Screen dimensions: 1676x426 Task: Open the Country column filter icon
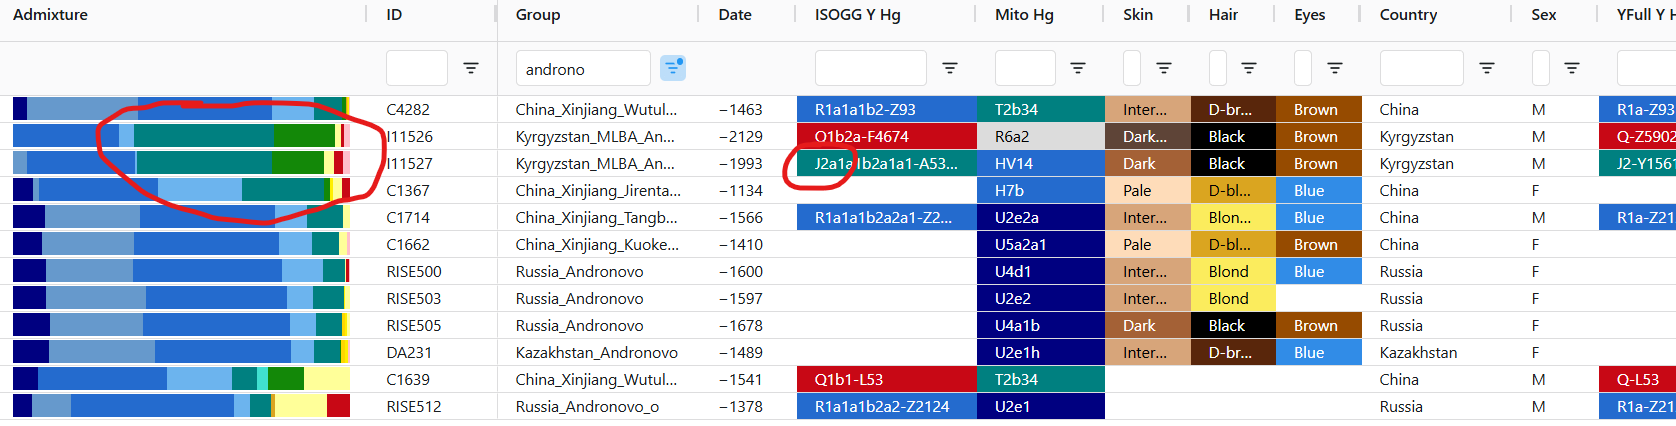(x=1487, y=68)
